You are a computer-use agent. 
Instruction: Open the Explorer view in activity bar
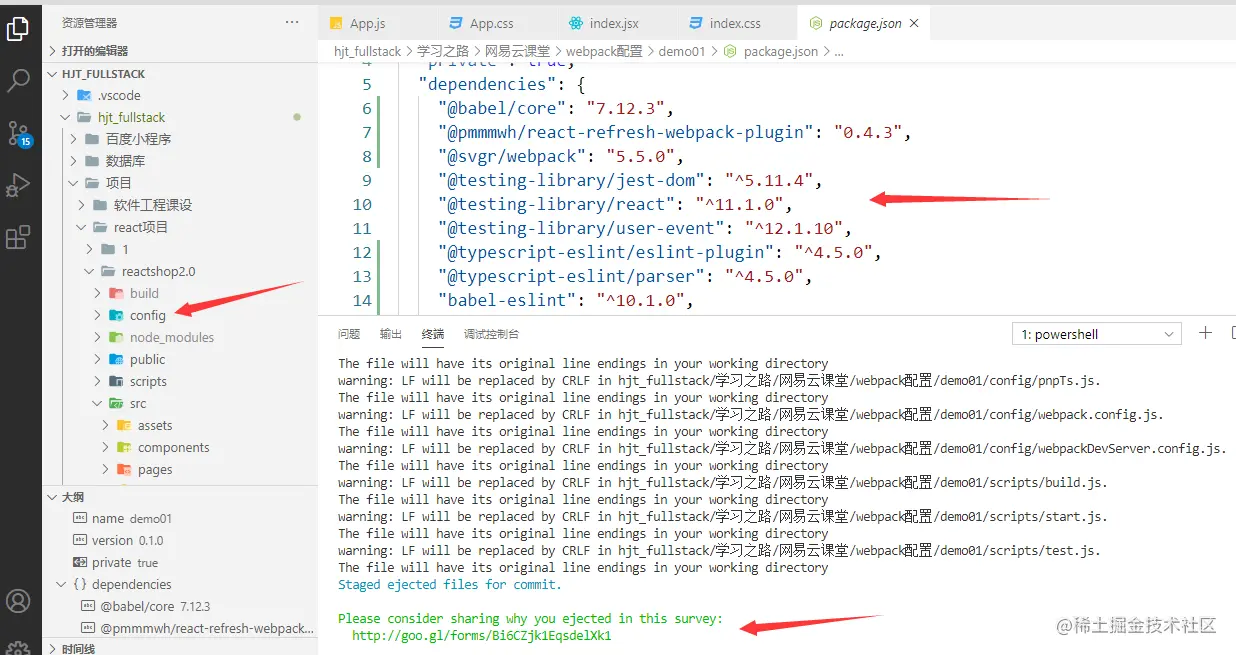[x=18, y=29]
